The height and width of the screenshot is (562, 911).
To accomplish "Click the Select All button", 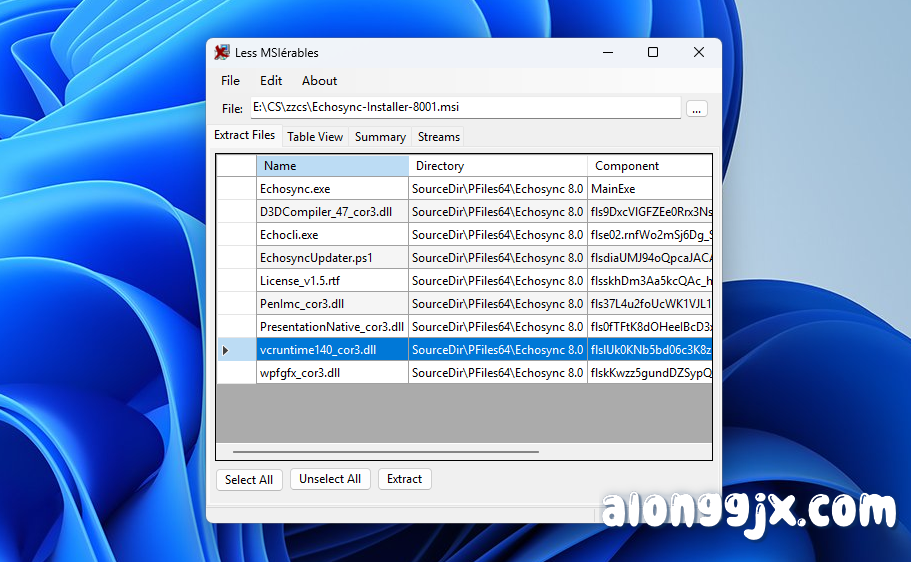I will [x=249, y=480].
